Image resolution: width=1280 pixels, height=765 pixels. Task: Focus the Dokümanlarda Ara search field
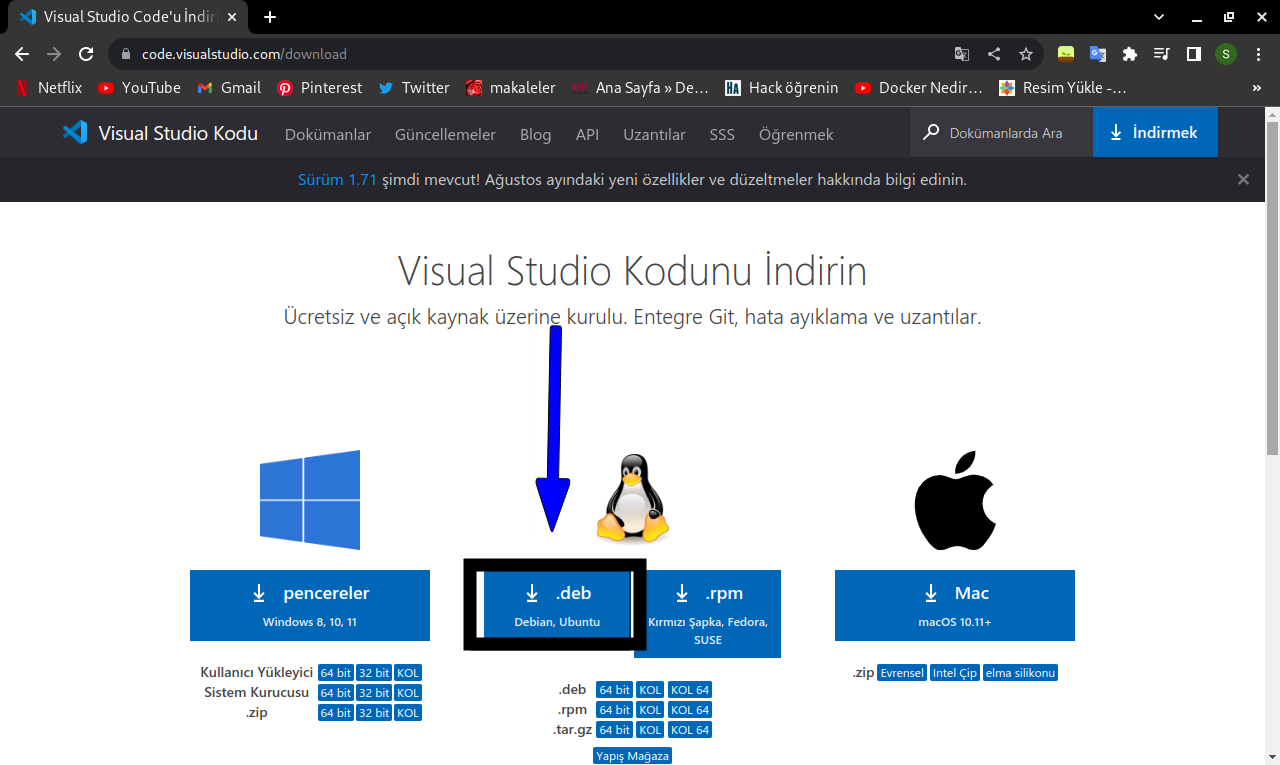click(1001, 133)
